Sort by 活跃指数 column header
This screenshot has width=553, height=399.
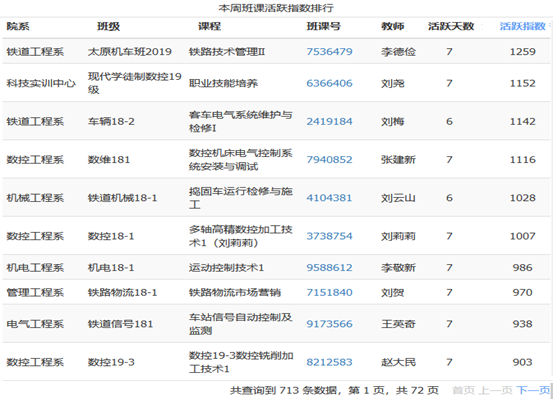pyautogui.click(x=523, y=26)
